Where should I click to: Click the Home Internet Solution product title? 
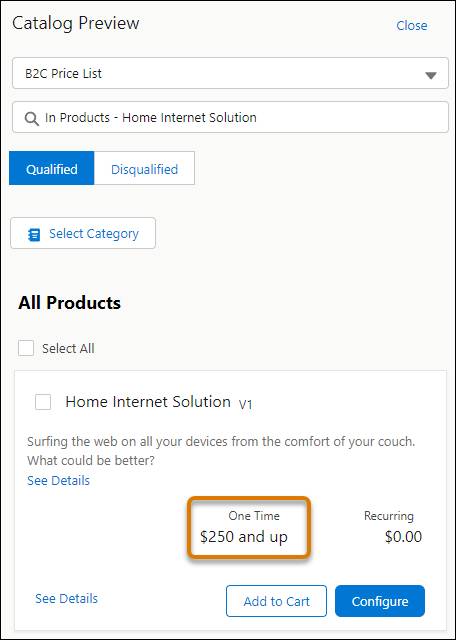tap(148, 402)
